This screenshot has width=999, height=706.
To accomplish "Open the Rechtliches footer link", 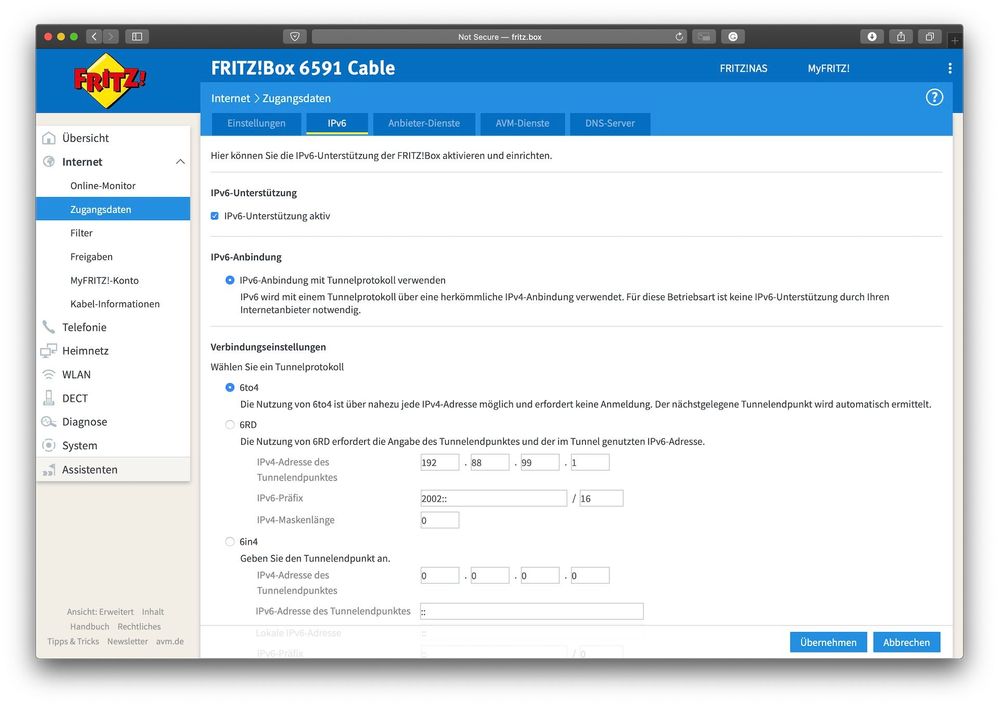I will (x=139, y=626).
